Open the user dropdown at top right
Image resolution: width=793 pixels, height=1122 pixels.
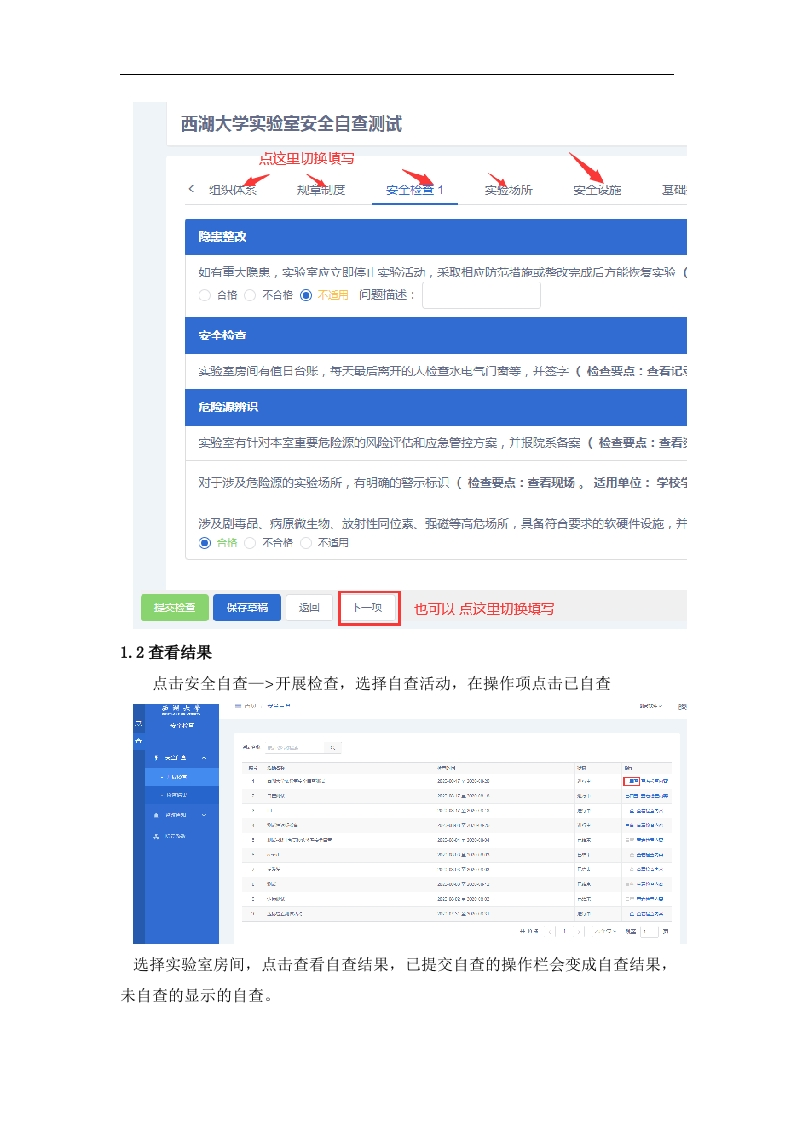pyautogui.click(x=651, y=706)
